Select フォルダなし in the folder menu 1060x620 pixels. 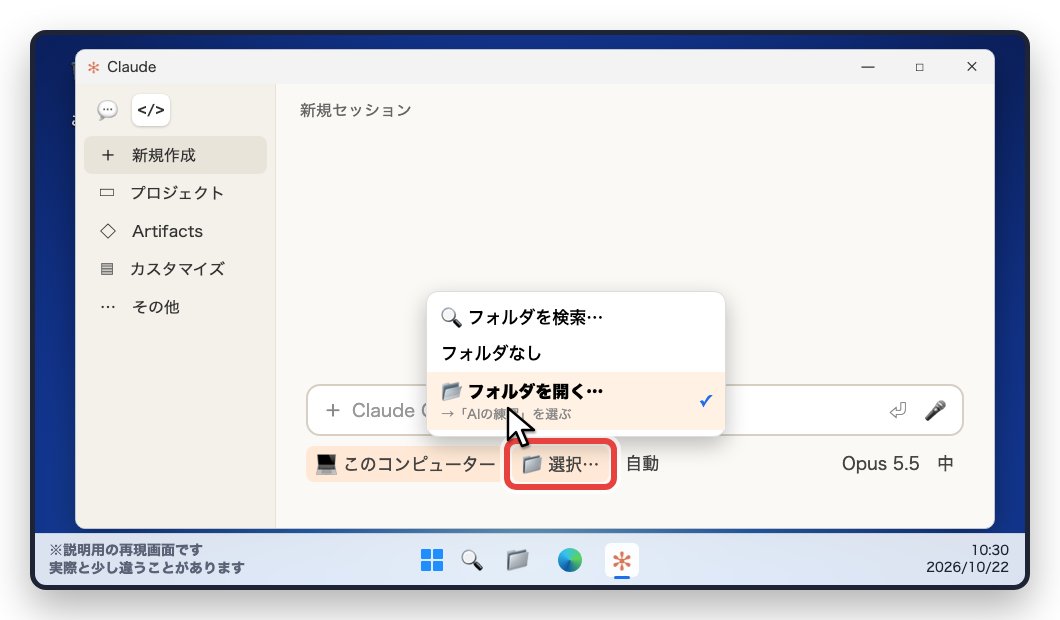(x=576, y=353)
